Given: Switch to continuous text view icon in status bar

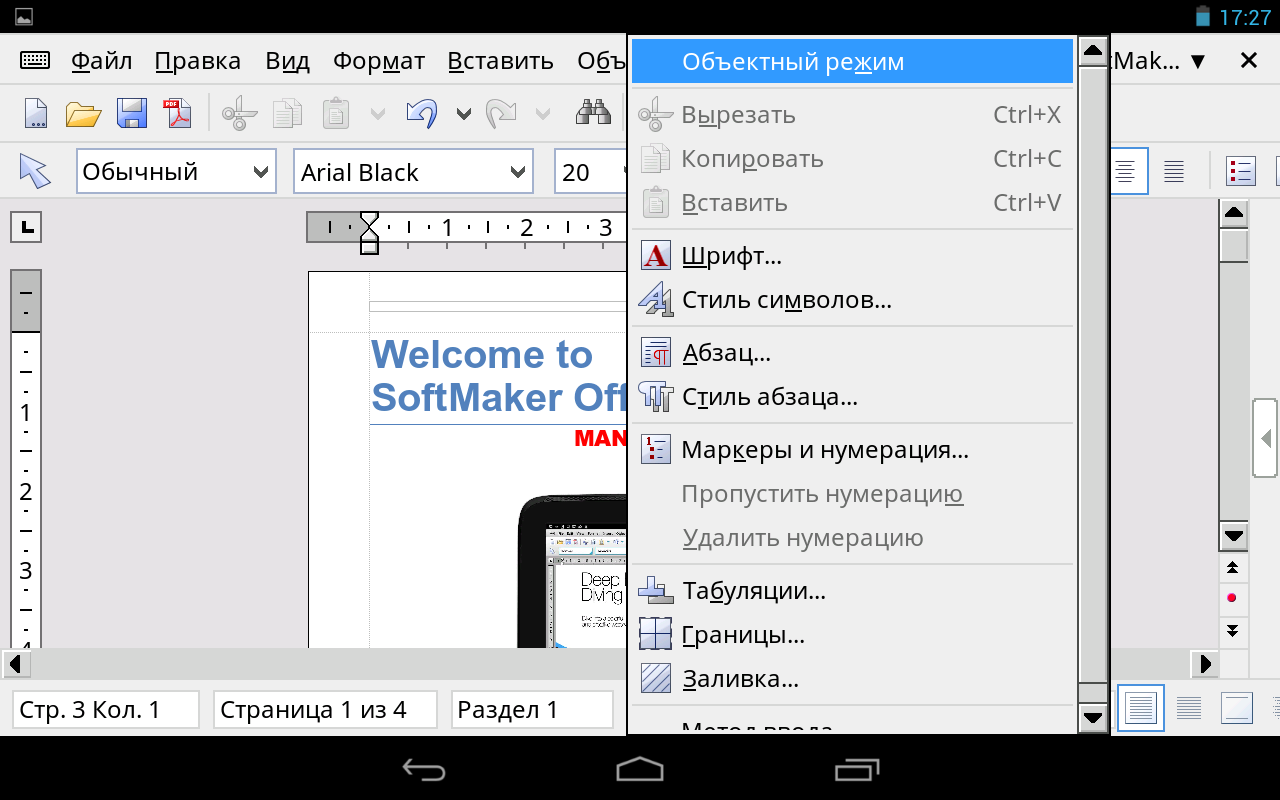Looking at the screenshot, I should point(1189,709).
